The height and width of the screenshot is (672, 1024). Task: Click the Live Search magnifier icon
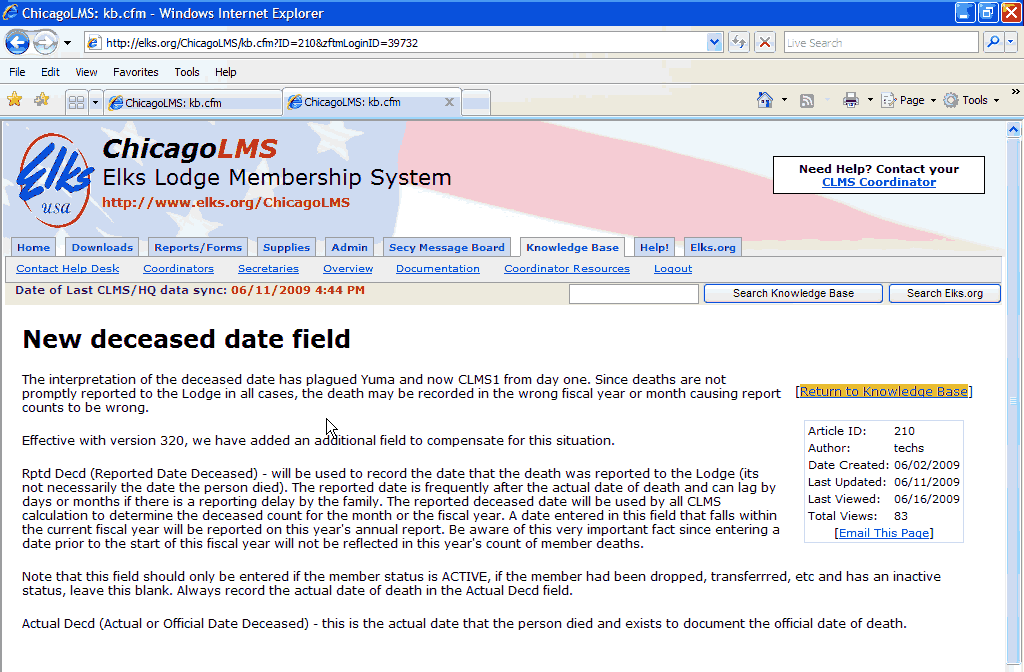[993, 42]
